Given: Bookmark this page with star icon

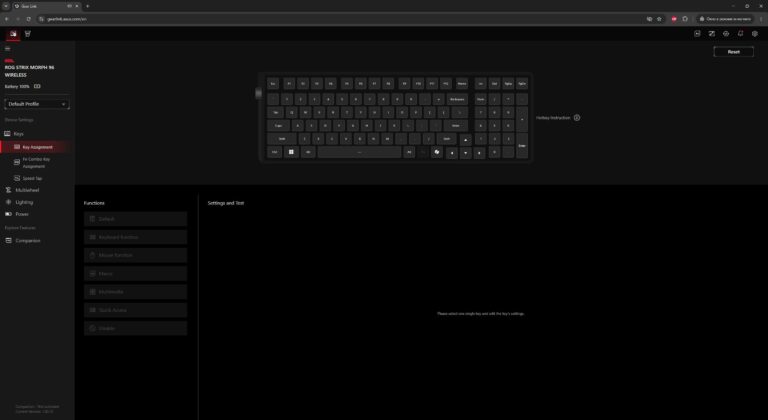Looking at the screenshot, I should click(x=659, y=19).
